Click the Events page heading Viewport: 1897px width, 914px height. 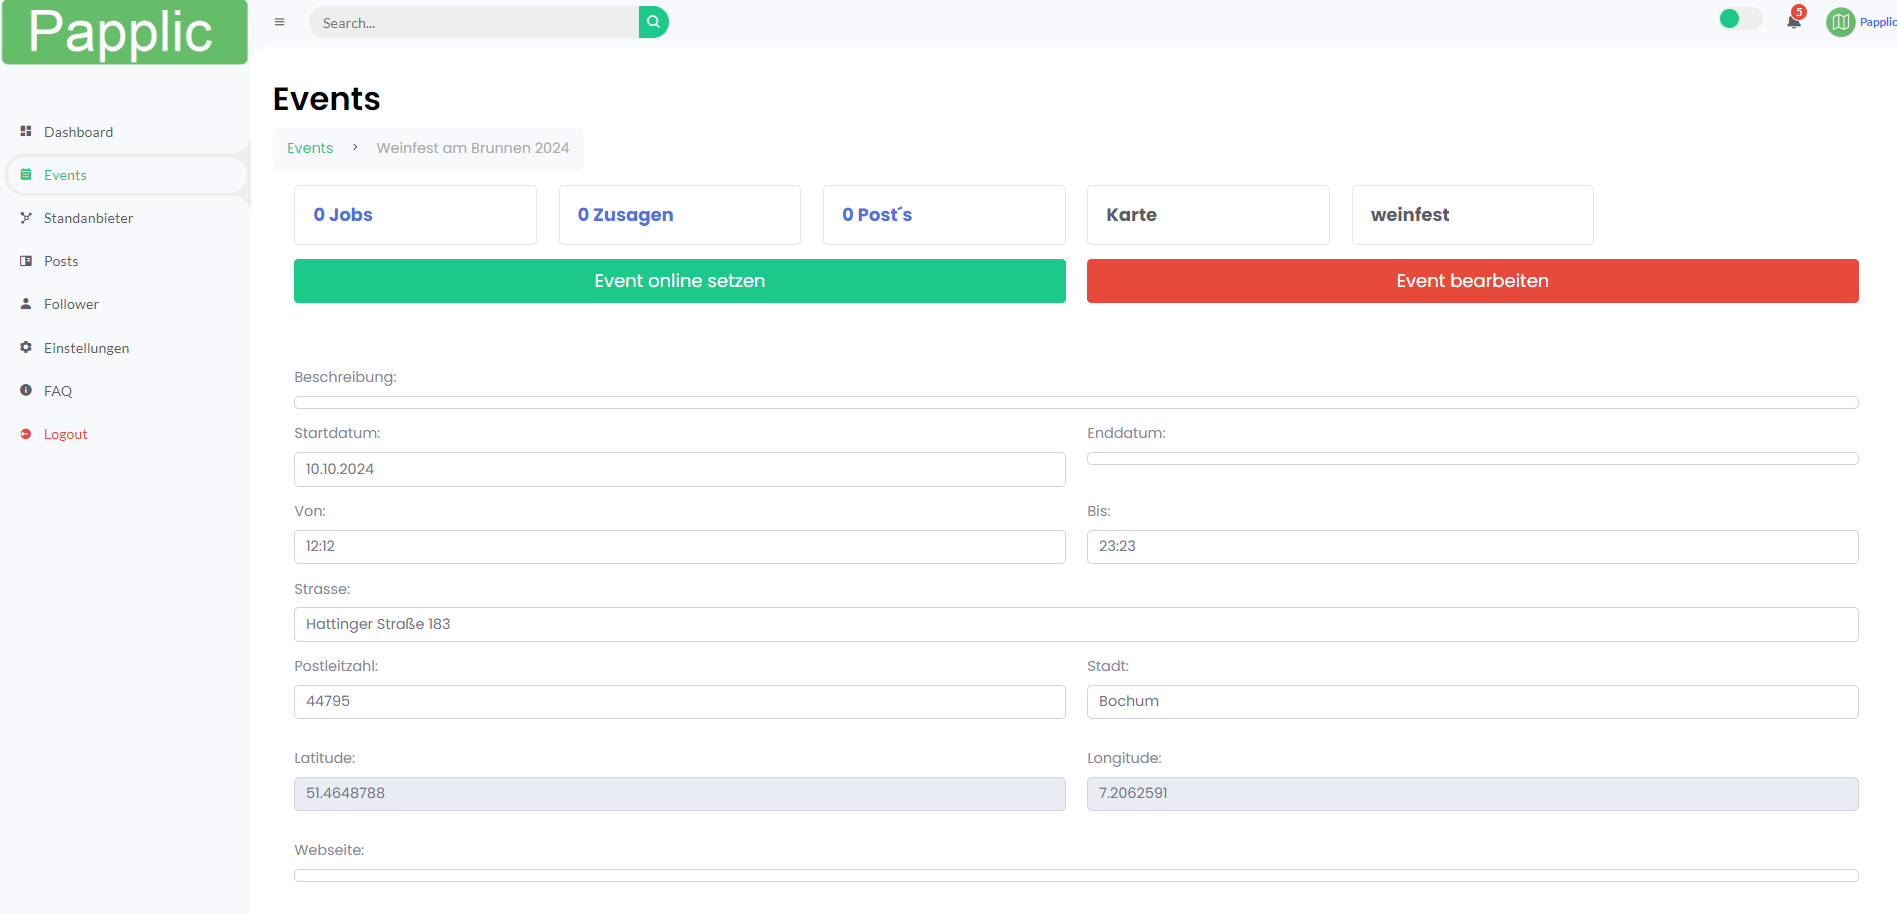tap(326, 99)
